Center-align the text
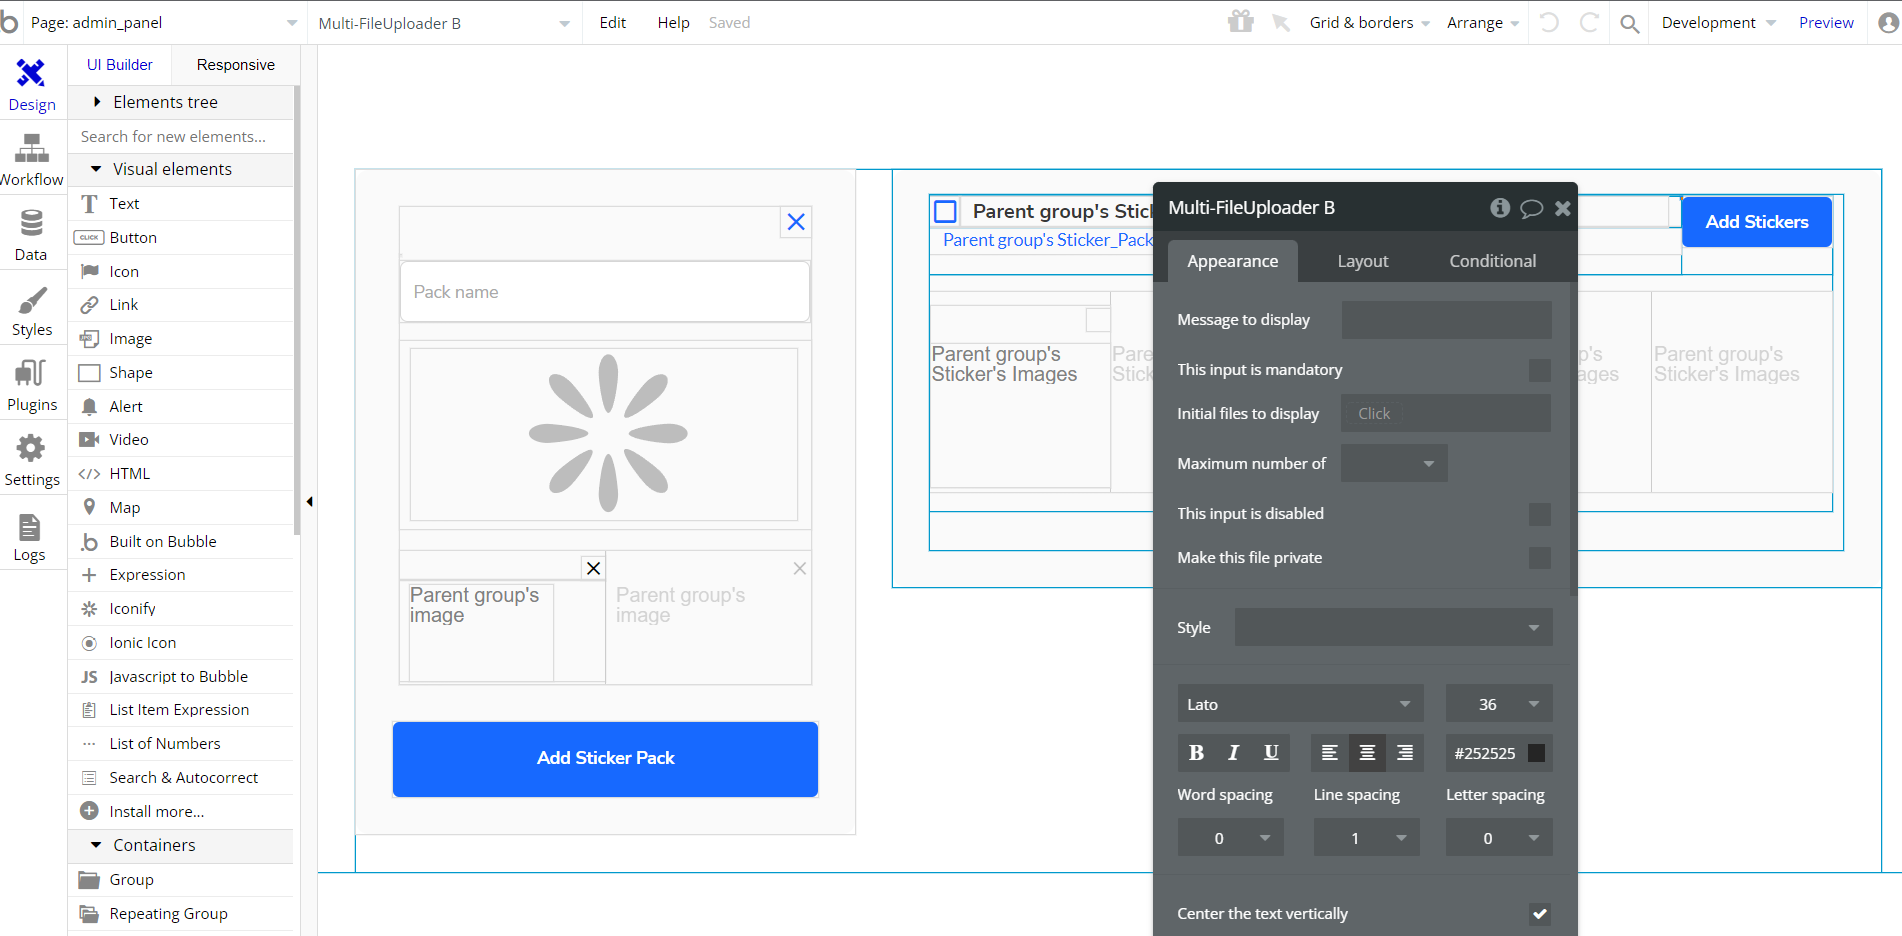1902x936 pixels. point(1367,753)
